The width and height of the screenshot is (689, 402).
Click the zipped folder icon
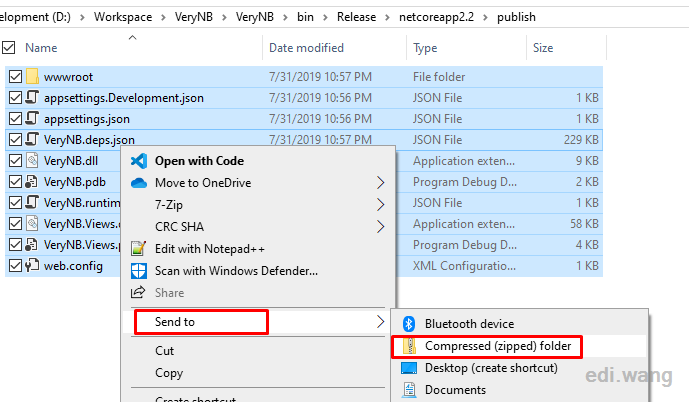click(410, 346)
